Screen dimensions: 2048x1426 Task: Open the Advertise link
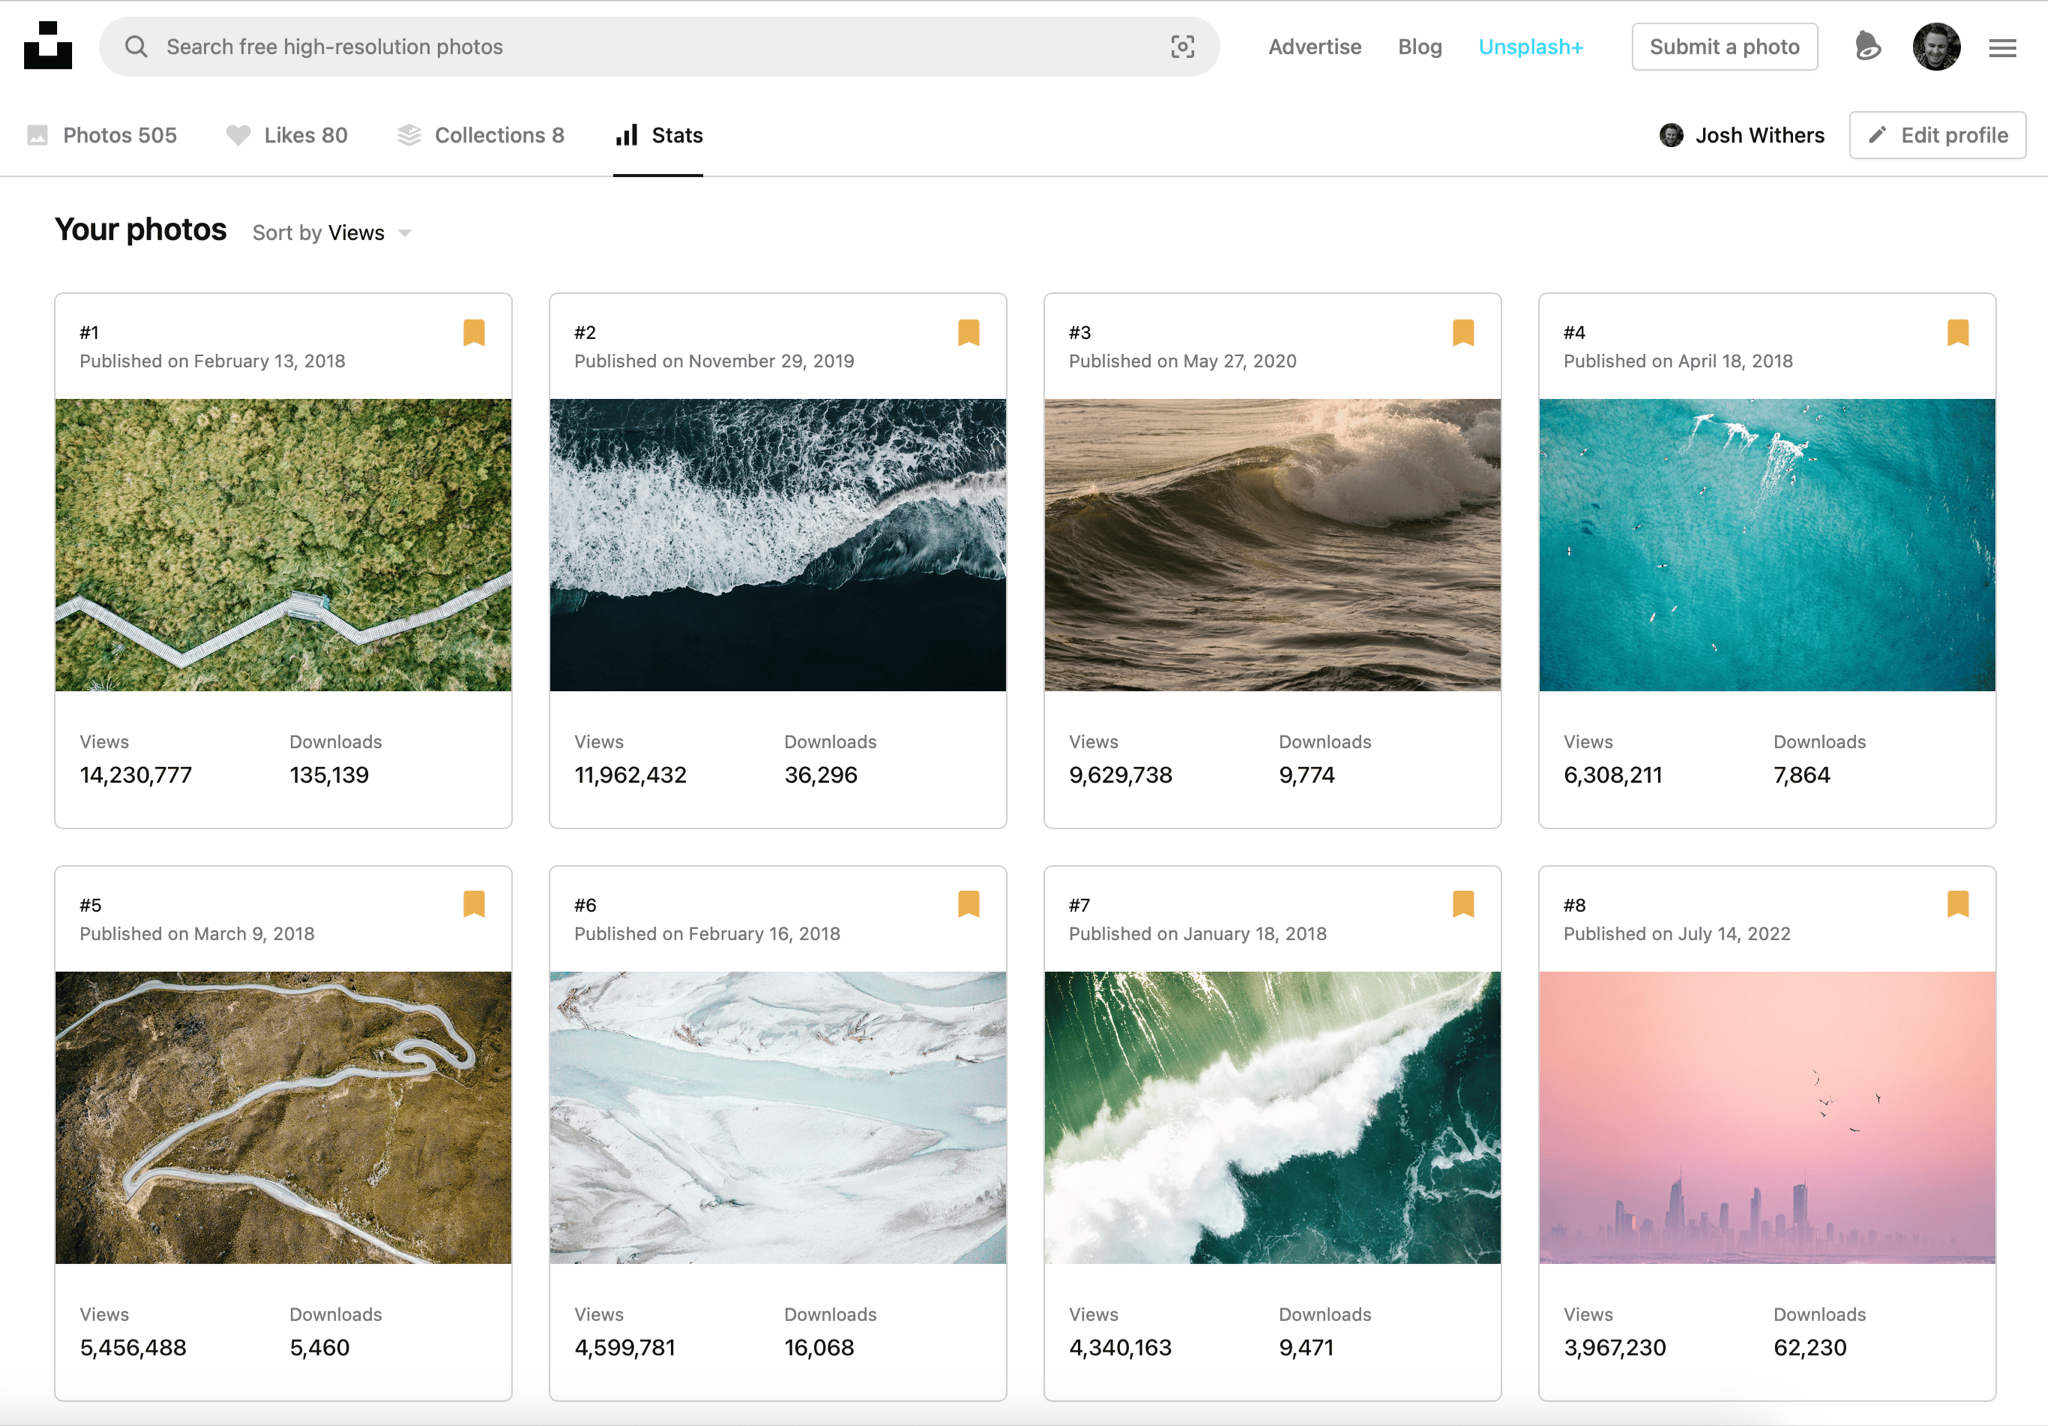[x=1314, y=47]
